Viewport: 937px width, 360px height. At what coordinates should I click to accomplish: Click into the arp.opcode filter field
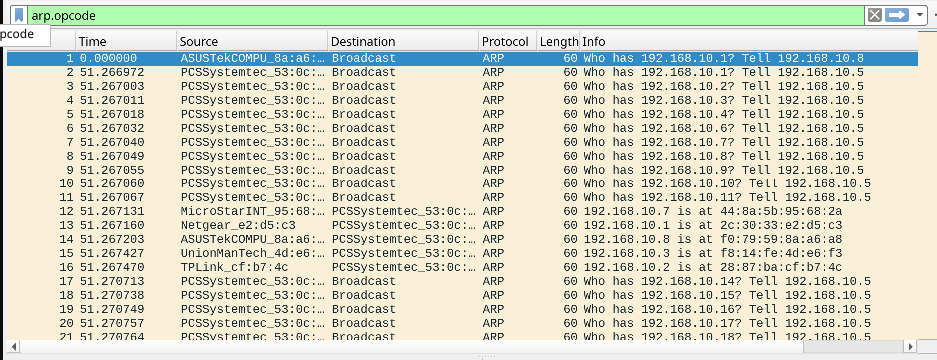tap(446, 16)
